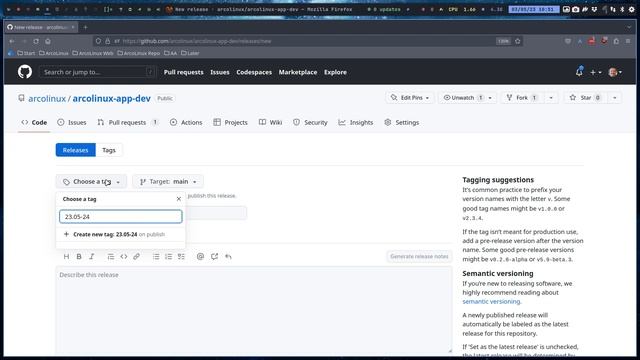Open the notifications bell icon
The height and width of the screenshot is (360, 640).
pyautogui.click(x=579, y=72)
